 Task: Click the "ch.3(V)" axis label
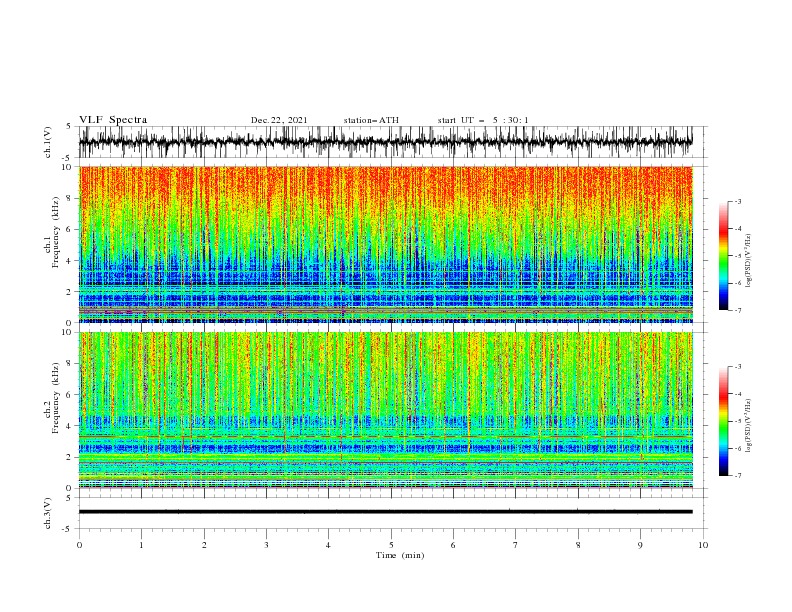47,513
